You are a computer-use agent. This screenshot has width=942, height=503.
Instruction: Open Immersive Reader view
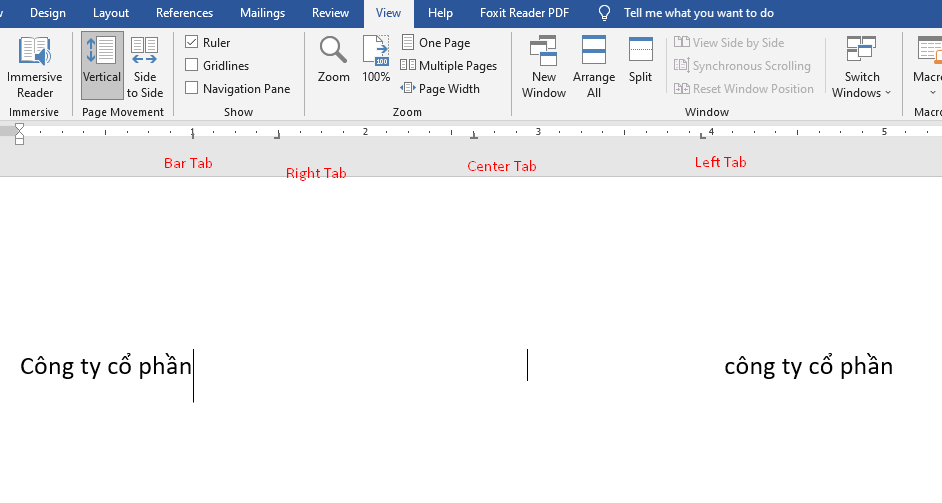[x=34, y=67]
